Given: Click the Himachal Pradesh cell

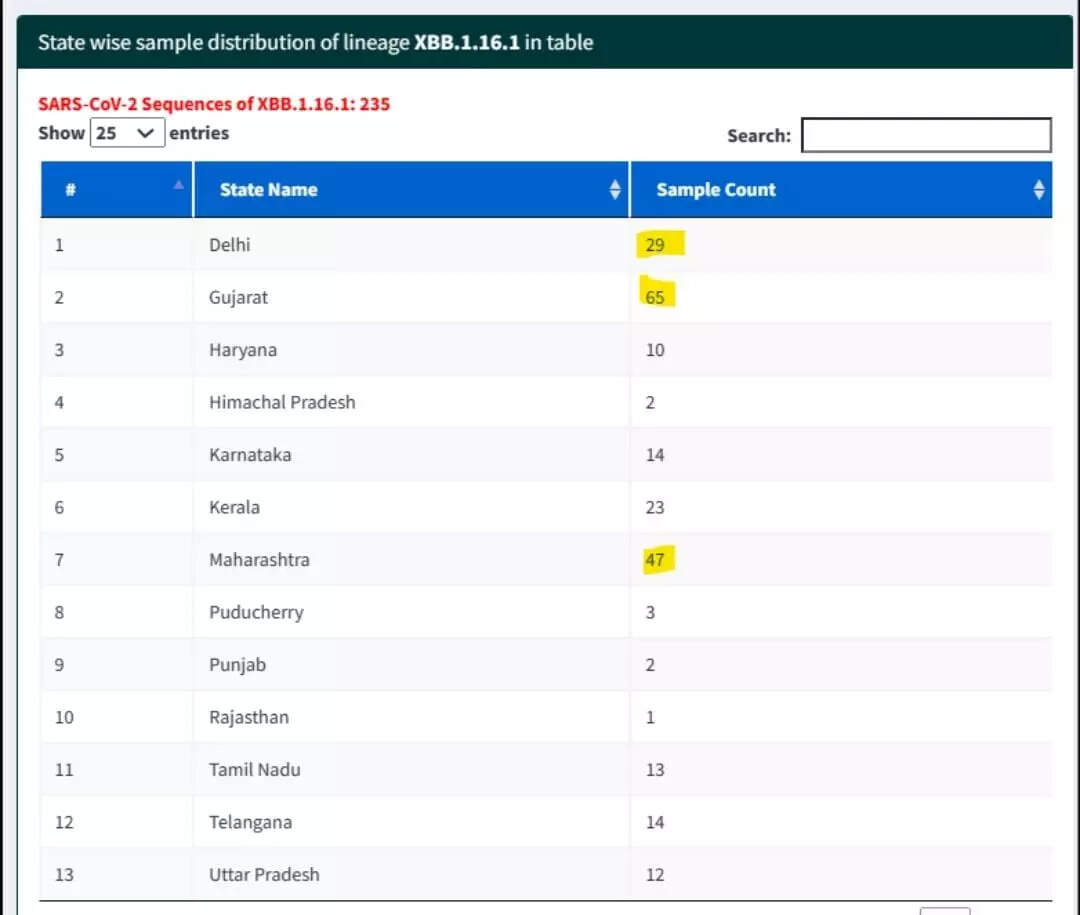Looking at the screenshot, I should [282, 402].
